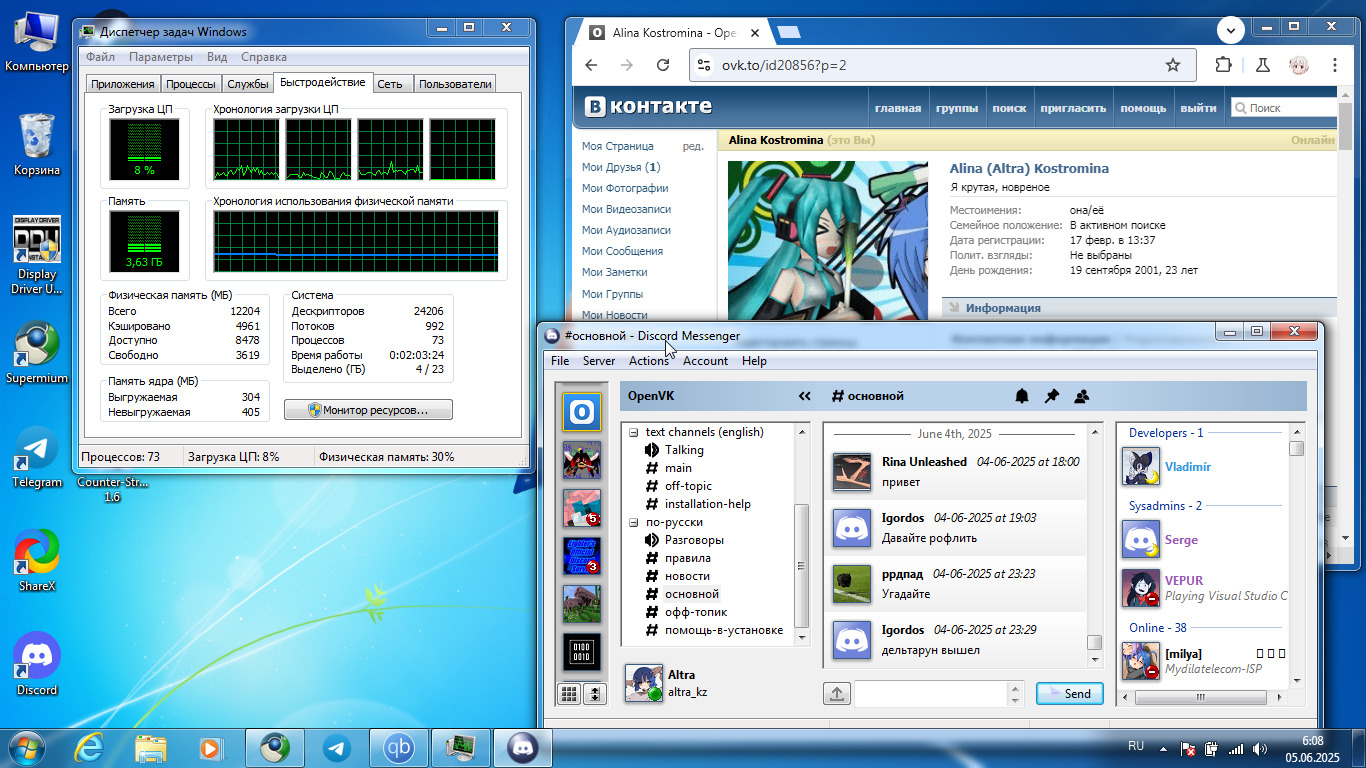
Task: Click the Send button
Action: 1069,693
